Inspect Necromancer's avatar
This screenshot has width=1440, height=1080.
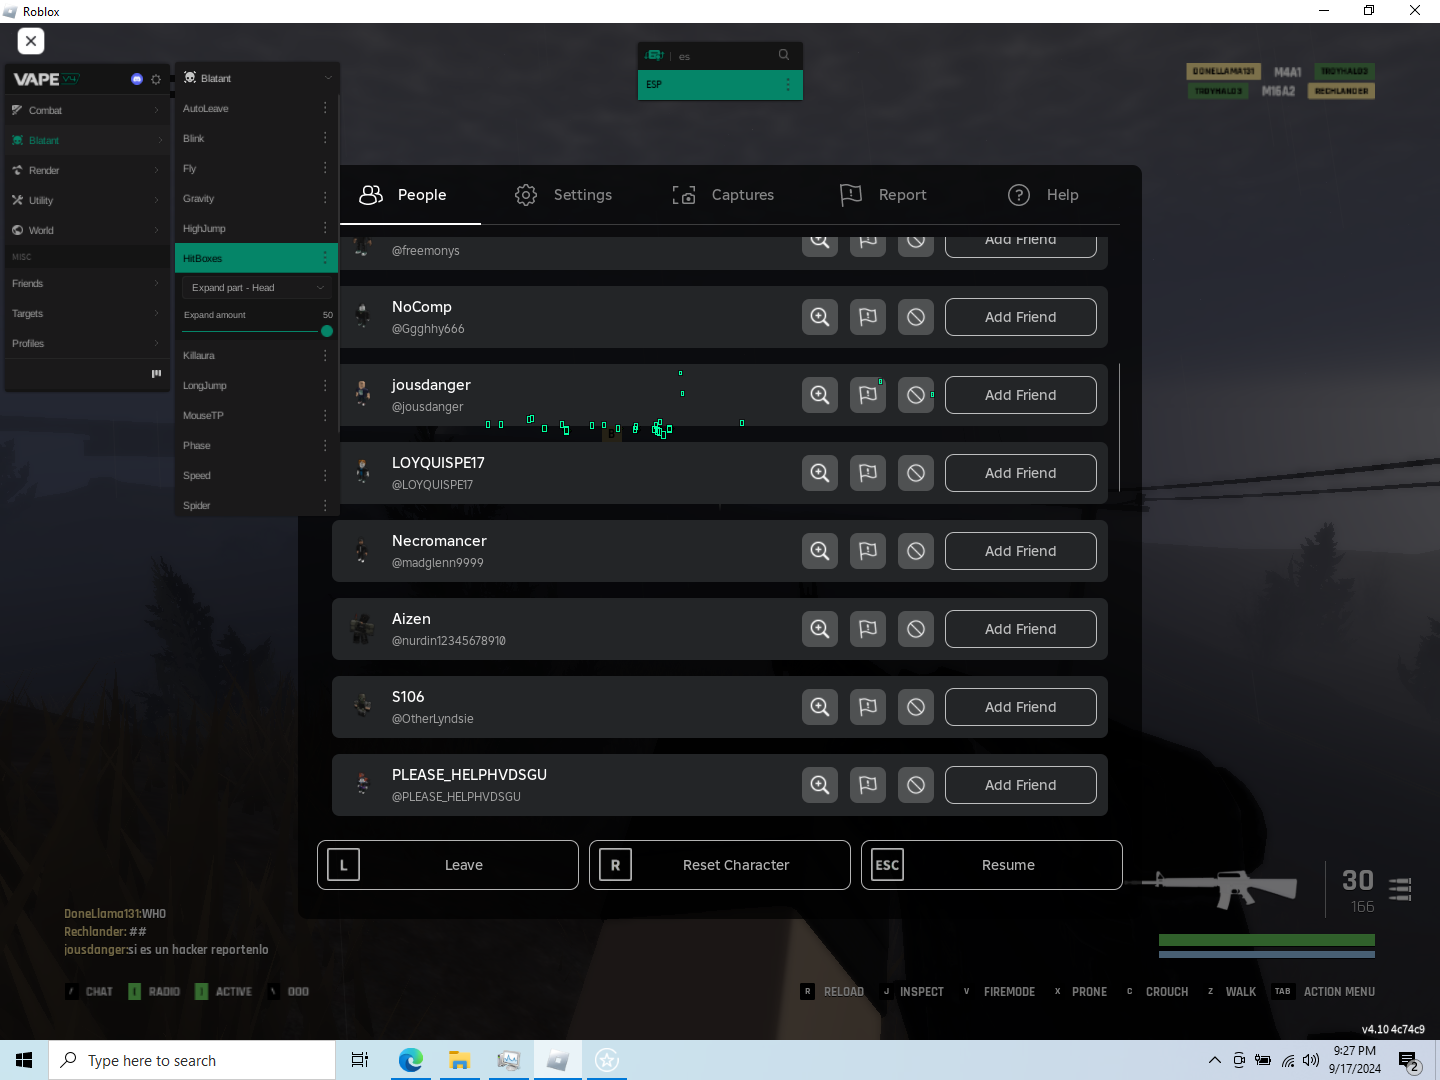820,551
